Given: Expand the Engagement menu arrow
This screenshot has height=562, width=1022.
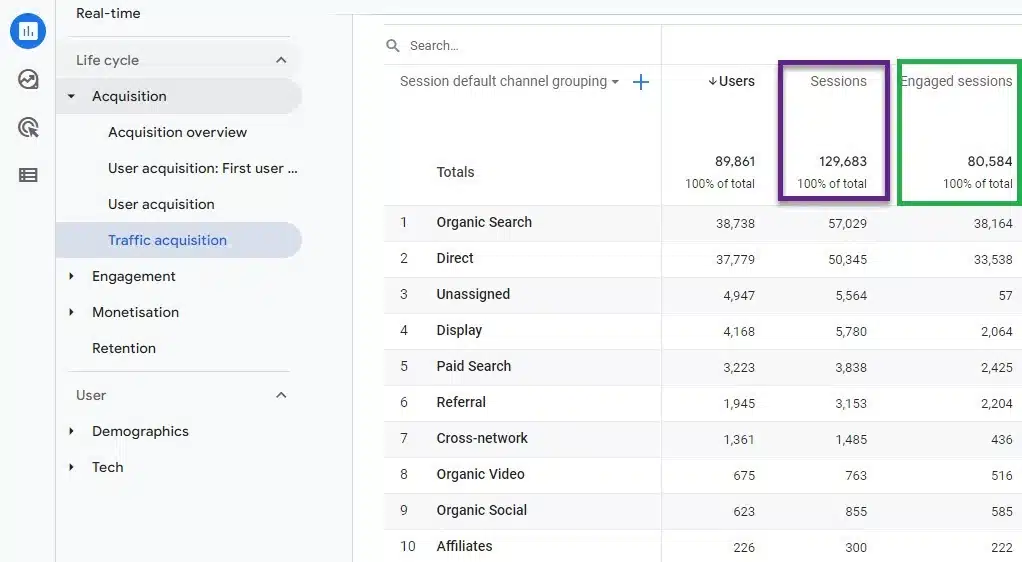Looking at the screenshot, I should coord(72,276).
